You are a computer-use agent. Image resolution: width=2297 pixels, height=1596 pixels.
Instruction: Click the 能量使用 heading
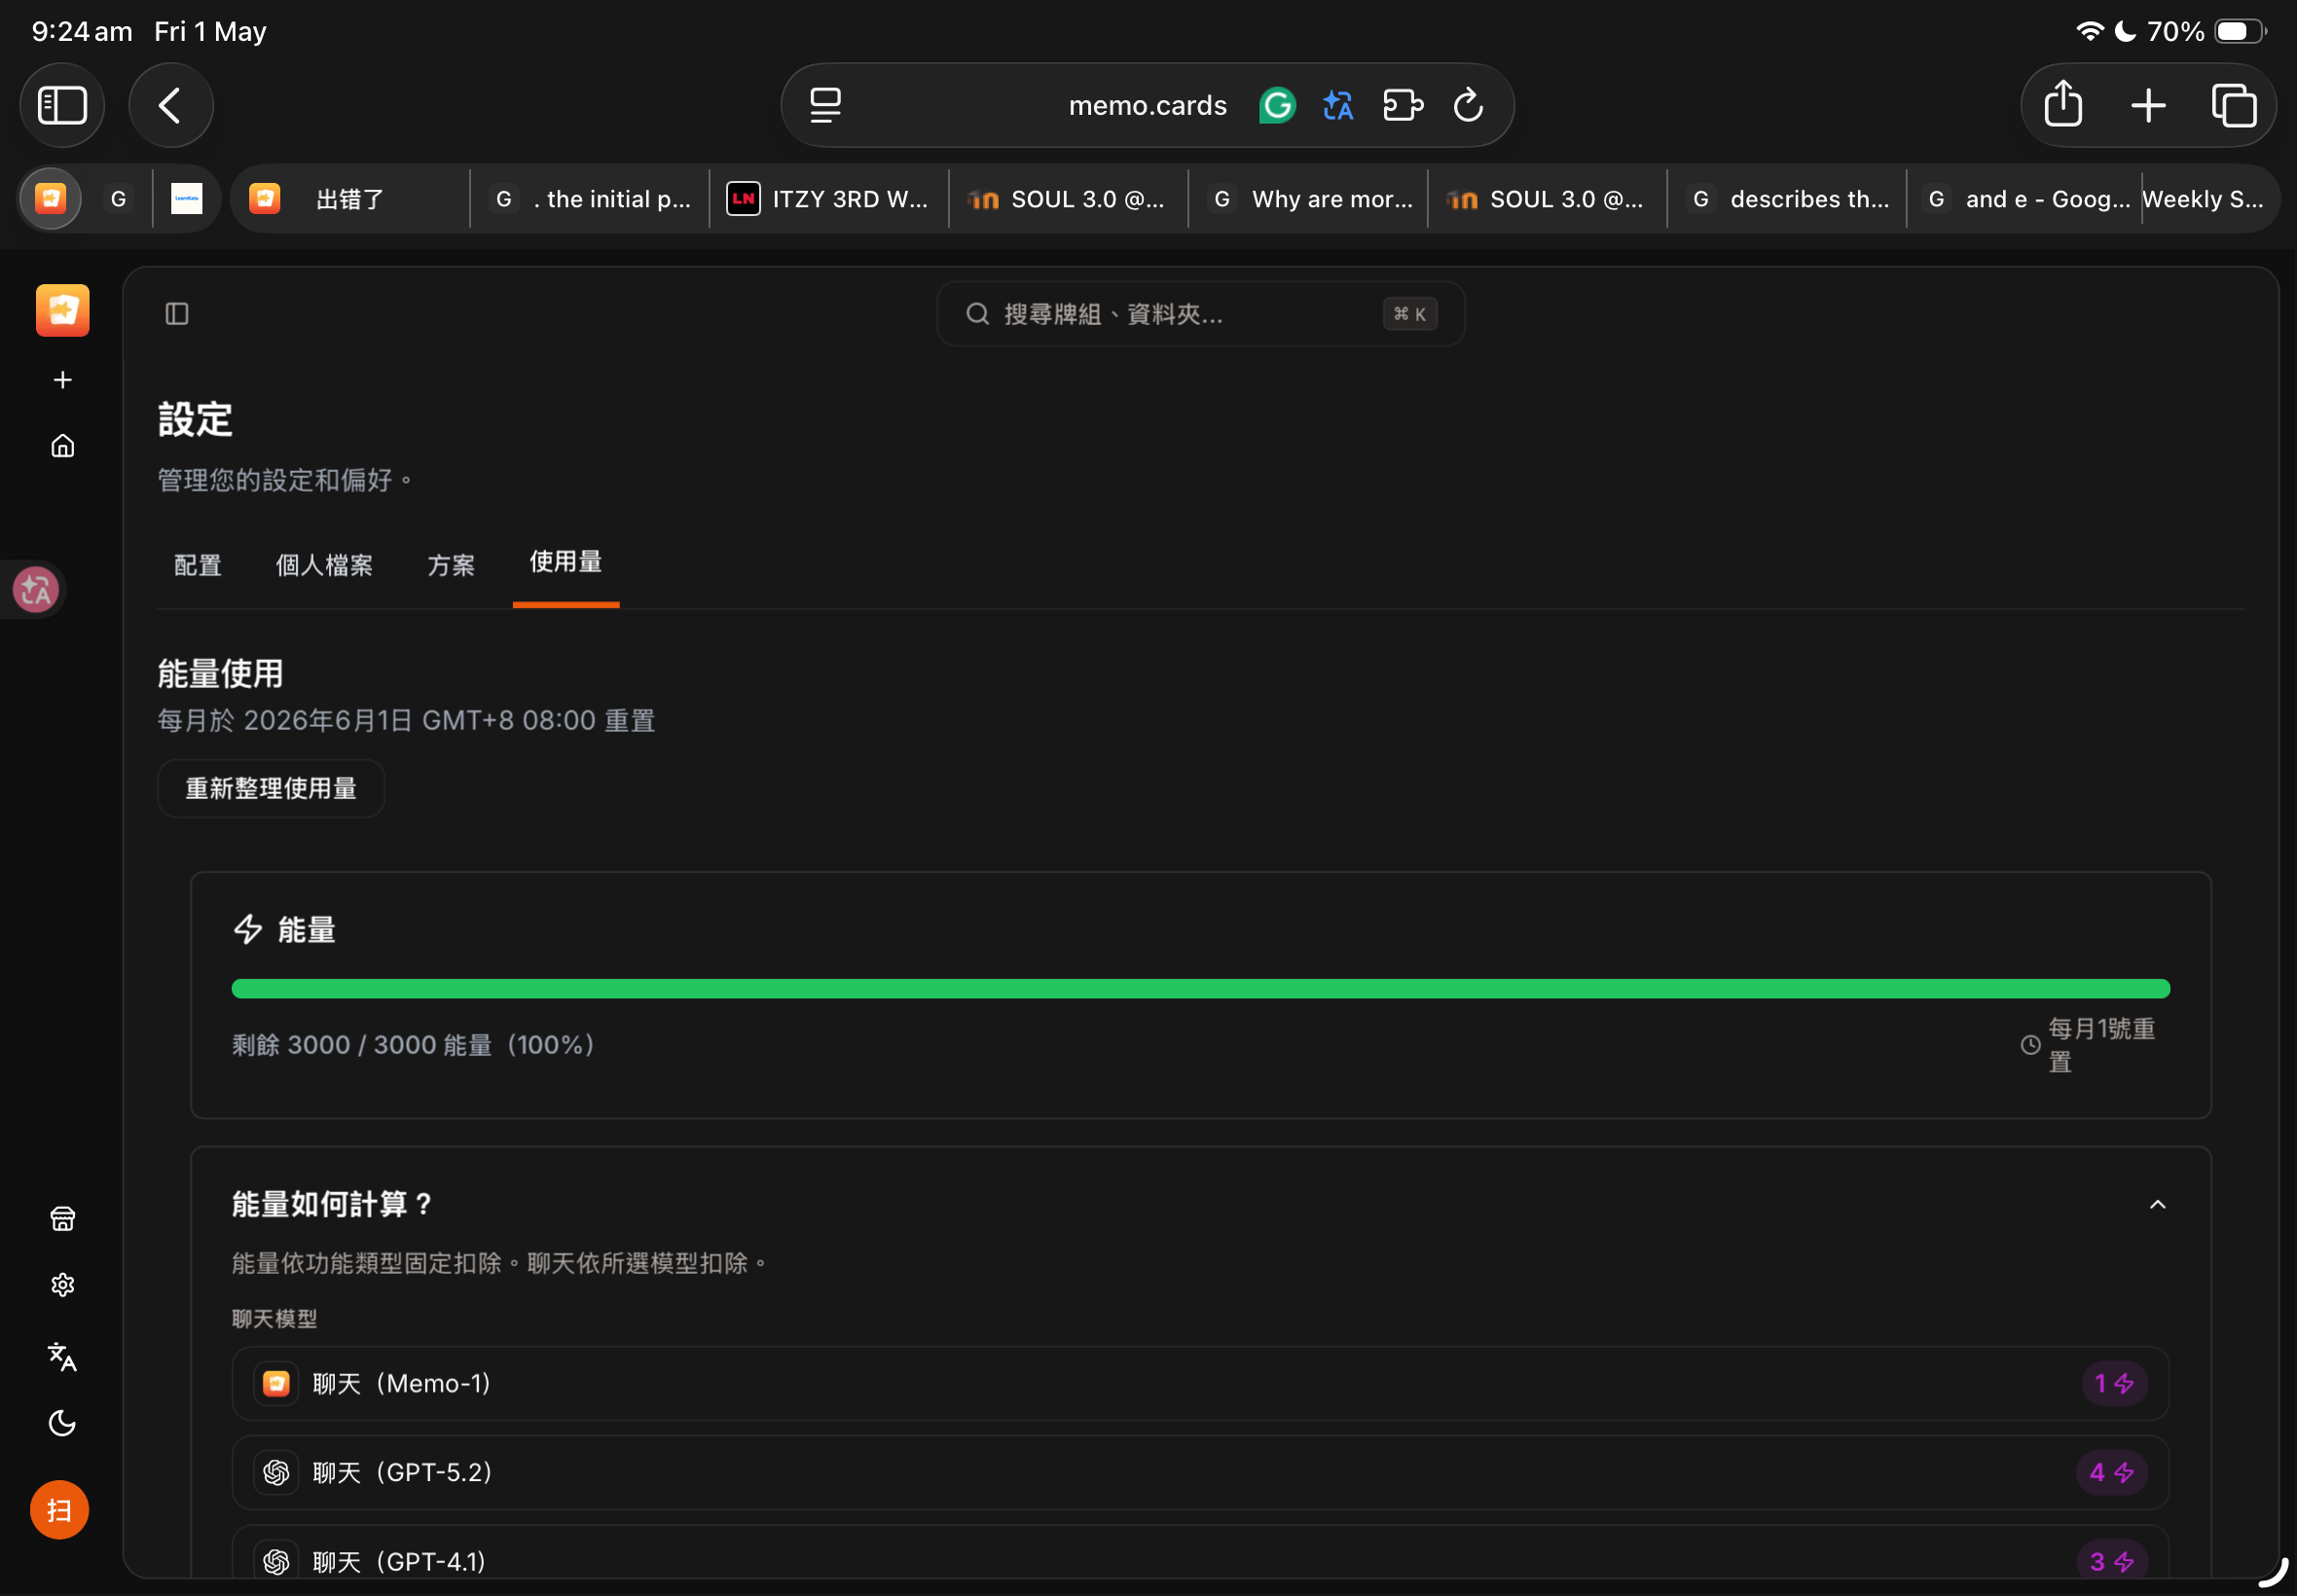[x=220, y=673]
